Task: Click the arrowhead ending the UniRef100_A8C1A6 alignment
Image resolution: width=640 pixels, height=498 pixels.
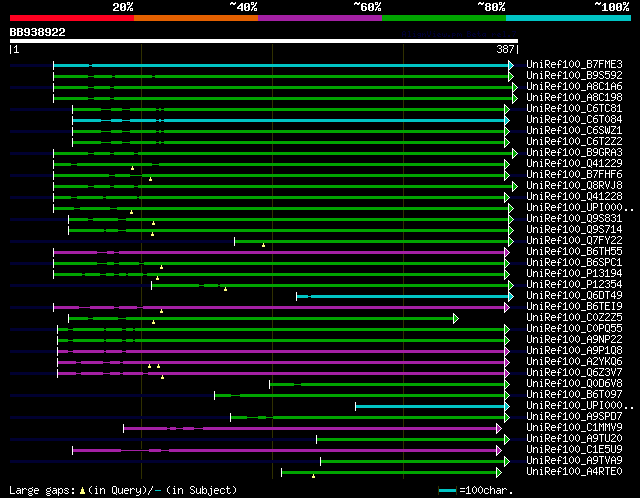Action: (x=514, y=87)
